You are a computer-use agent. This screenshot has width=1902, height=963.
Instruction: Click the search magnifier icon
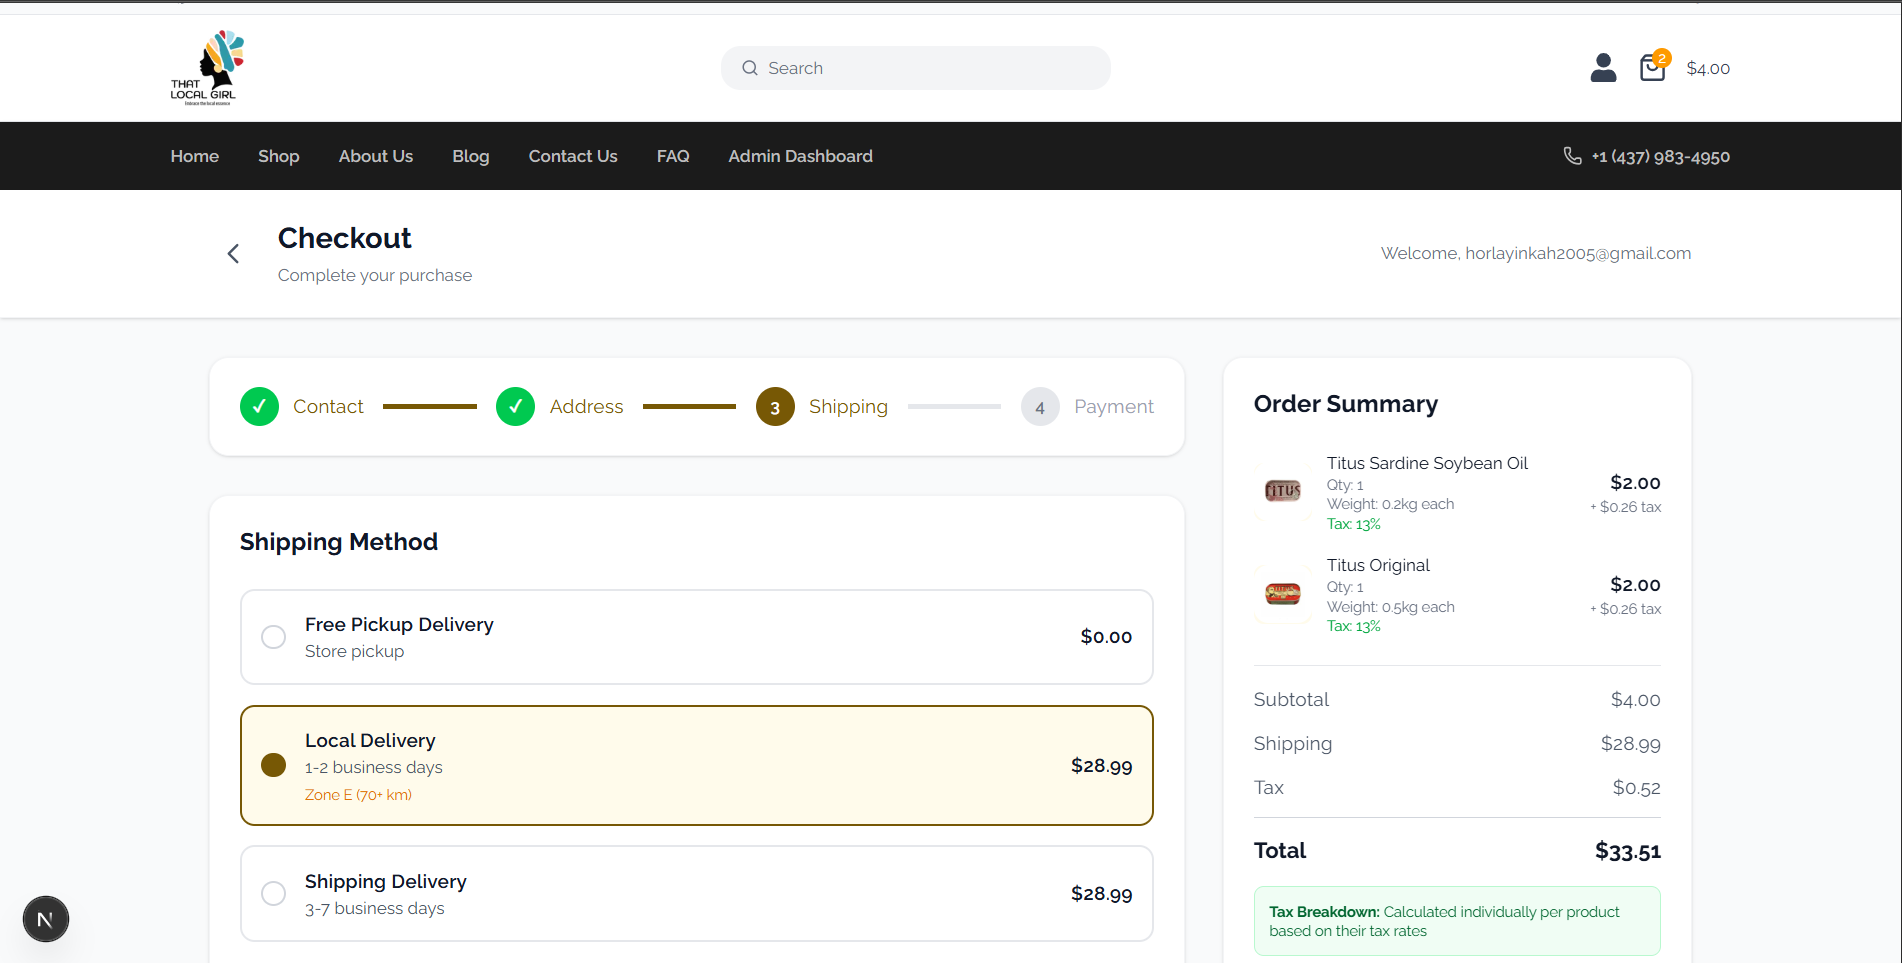749,67
